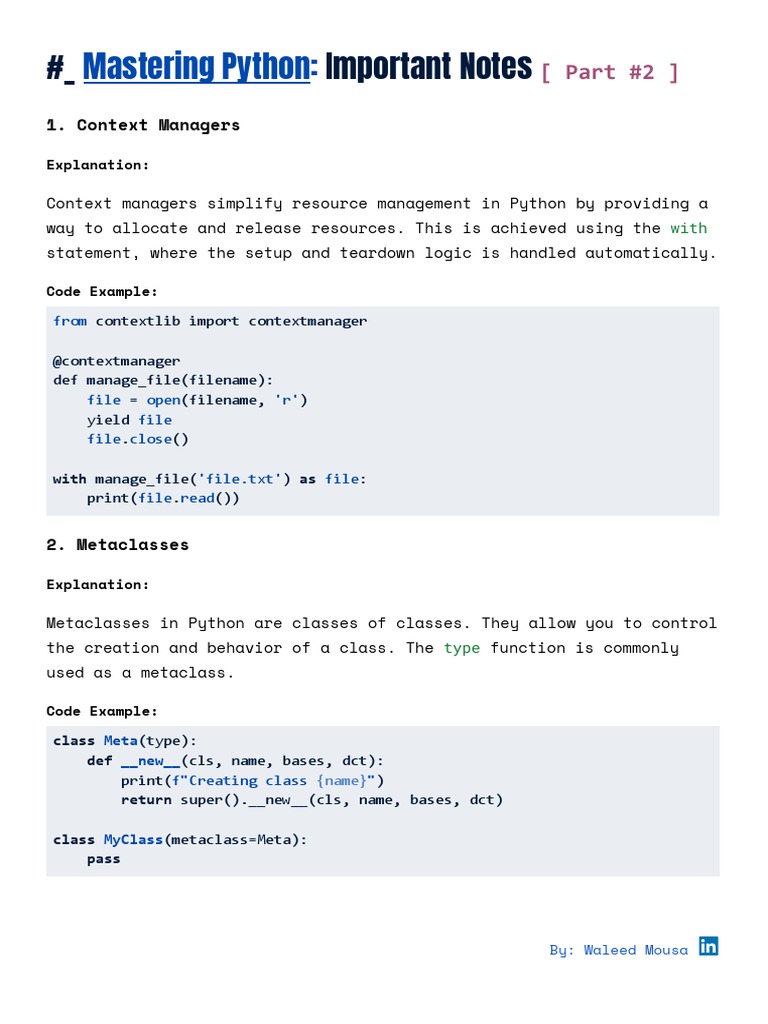Click the 'yield file' line in the code
Viewport: 768px width, 1024px height.
pyautogui.click(x=129, y=420)
